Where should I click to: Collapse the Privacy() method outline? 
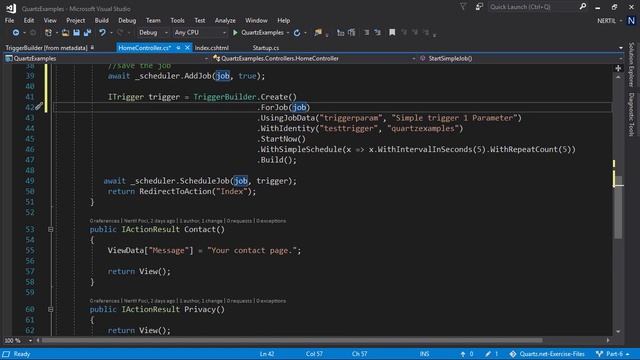pyautogui.click(x=51, y=309)
